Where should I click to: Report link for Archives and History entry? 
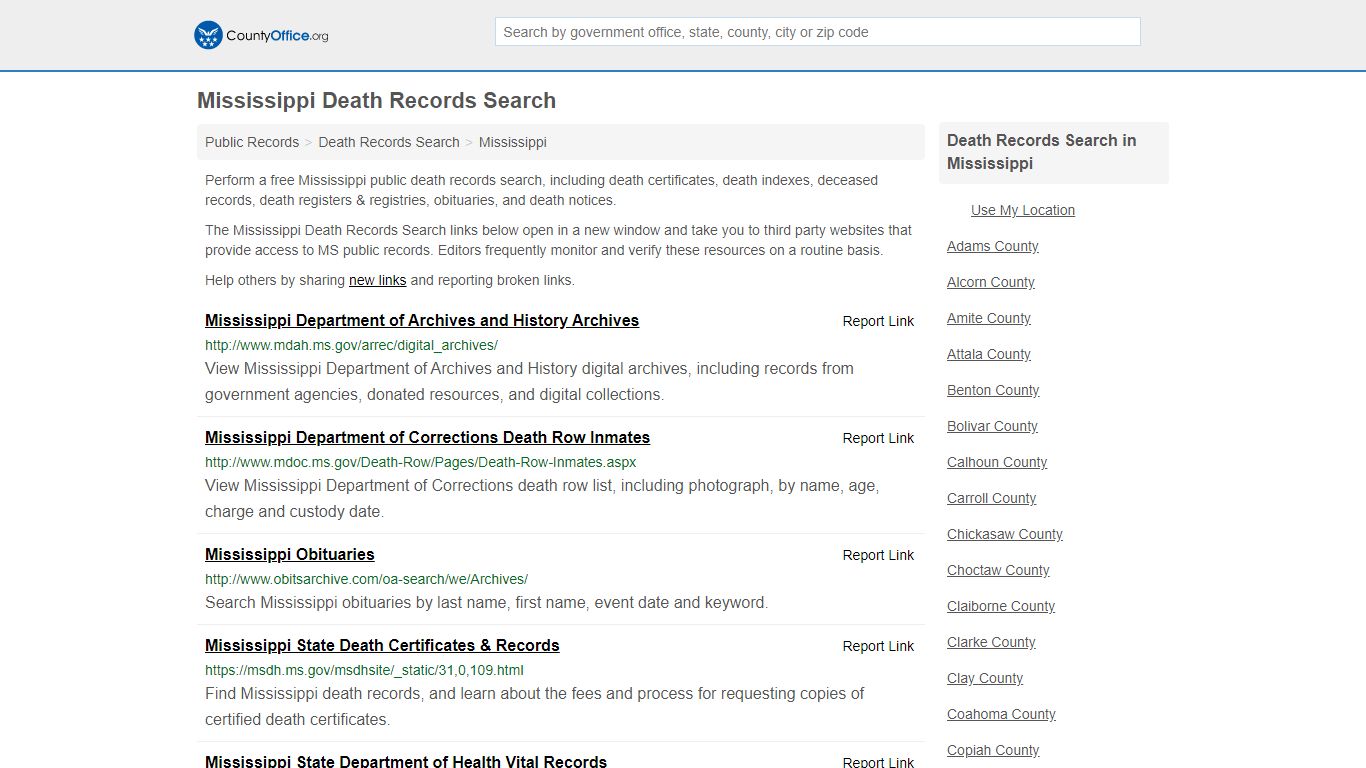[878, 321]
